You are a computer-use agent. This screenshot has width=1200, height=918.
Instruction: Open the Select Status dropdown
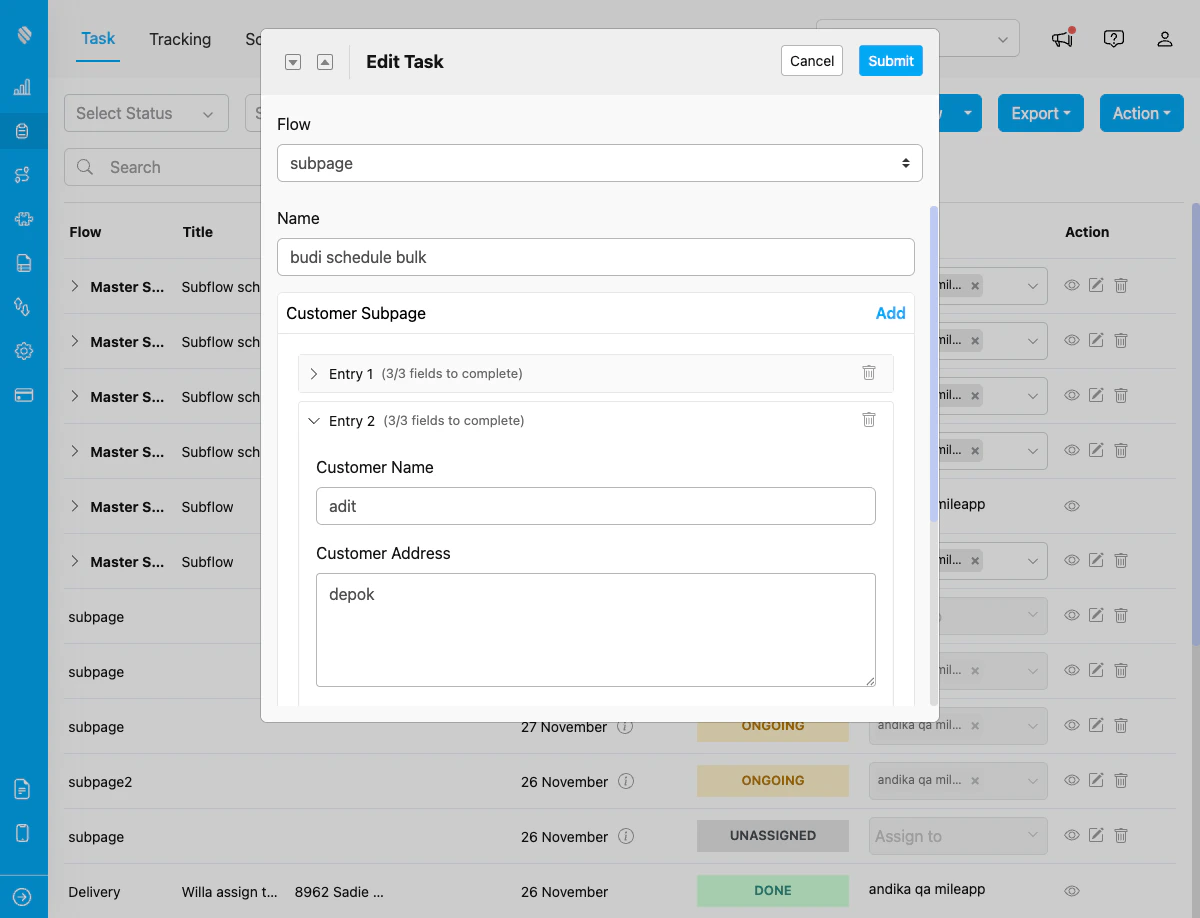coord(145,113)
